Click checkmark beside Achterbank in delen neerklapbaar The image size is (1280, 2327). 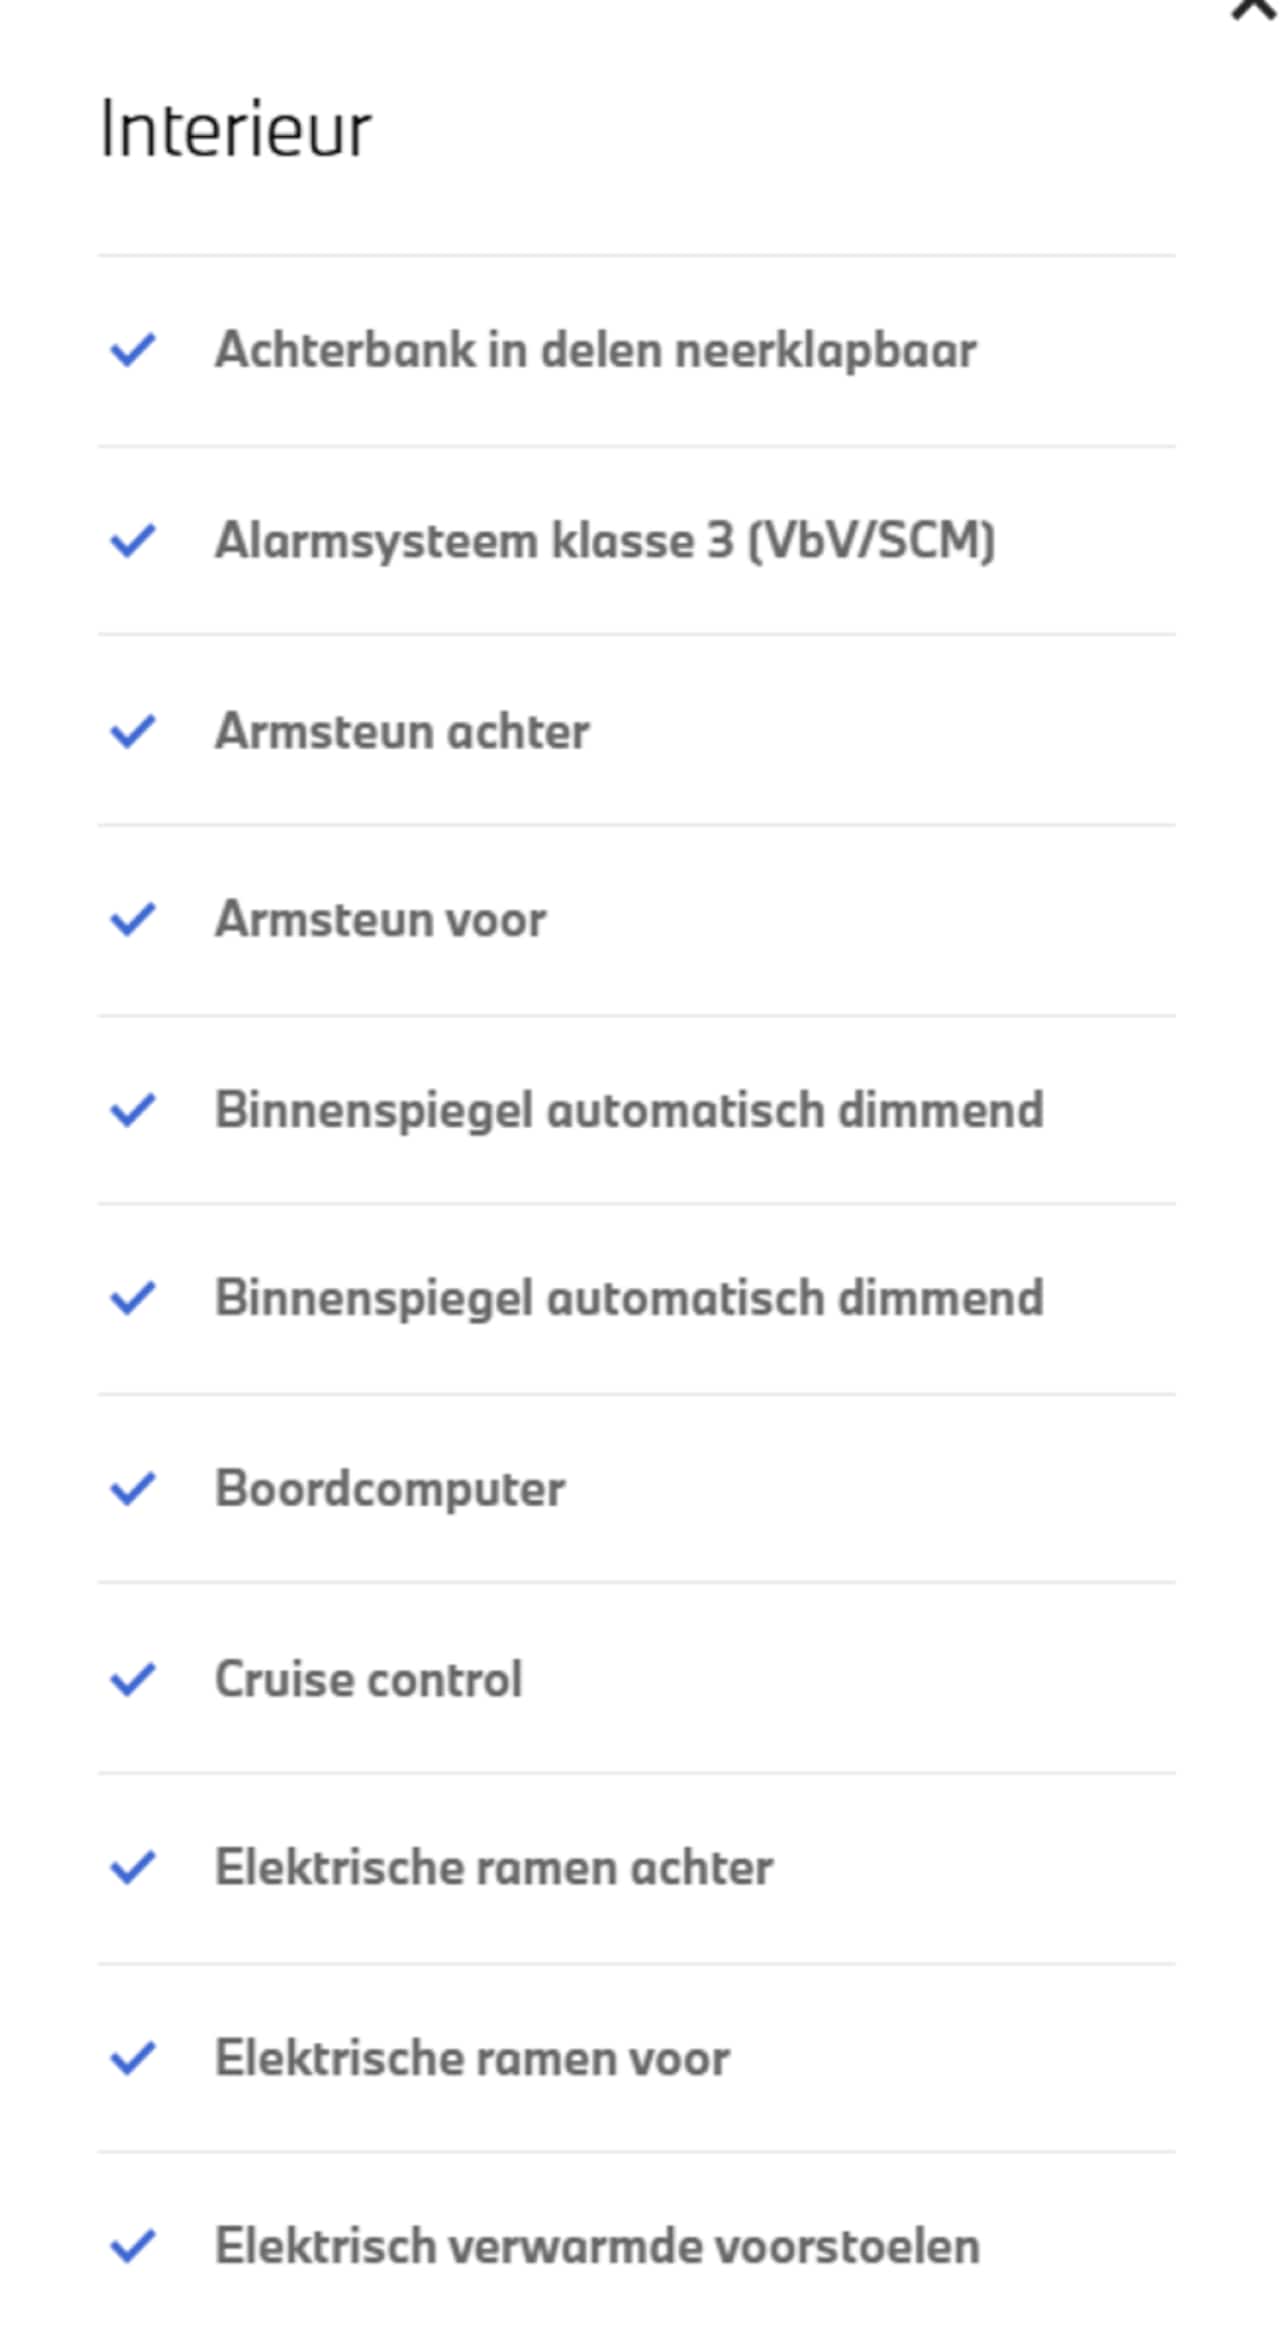132,350
